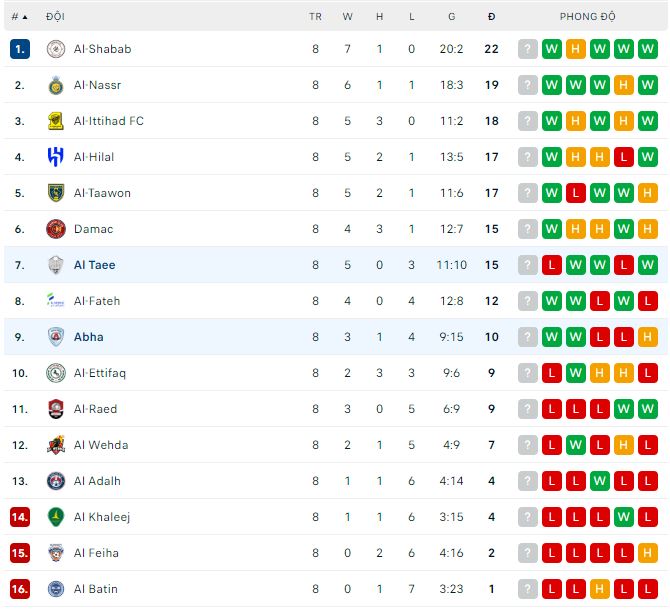Open the Al-Taawon team link

(x=102, y=193)
